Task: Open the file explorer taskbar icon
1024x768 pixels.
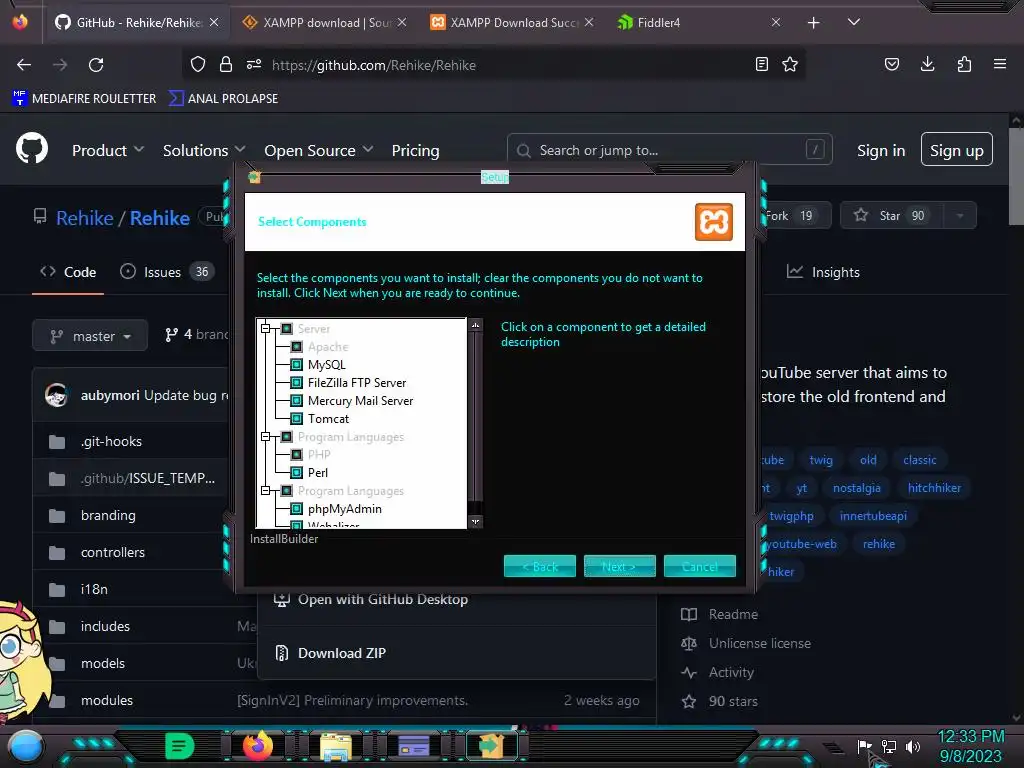Action: coord(336,746)
